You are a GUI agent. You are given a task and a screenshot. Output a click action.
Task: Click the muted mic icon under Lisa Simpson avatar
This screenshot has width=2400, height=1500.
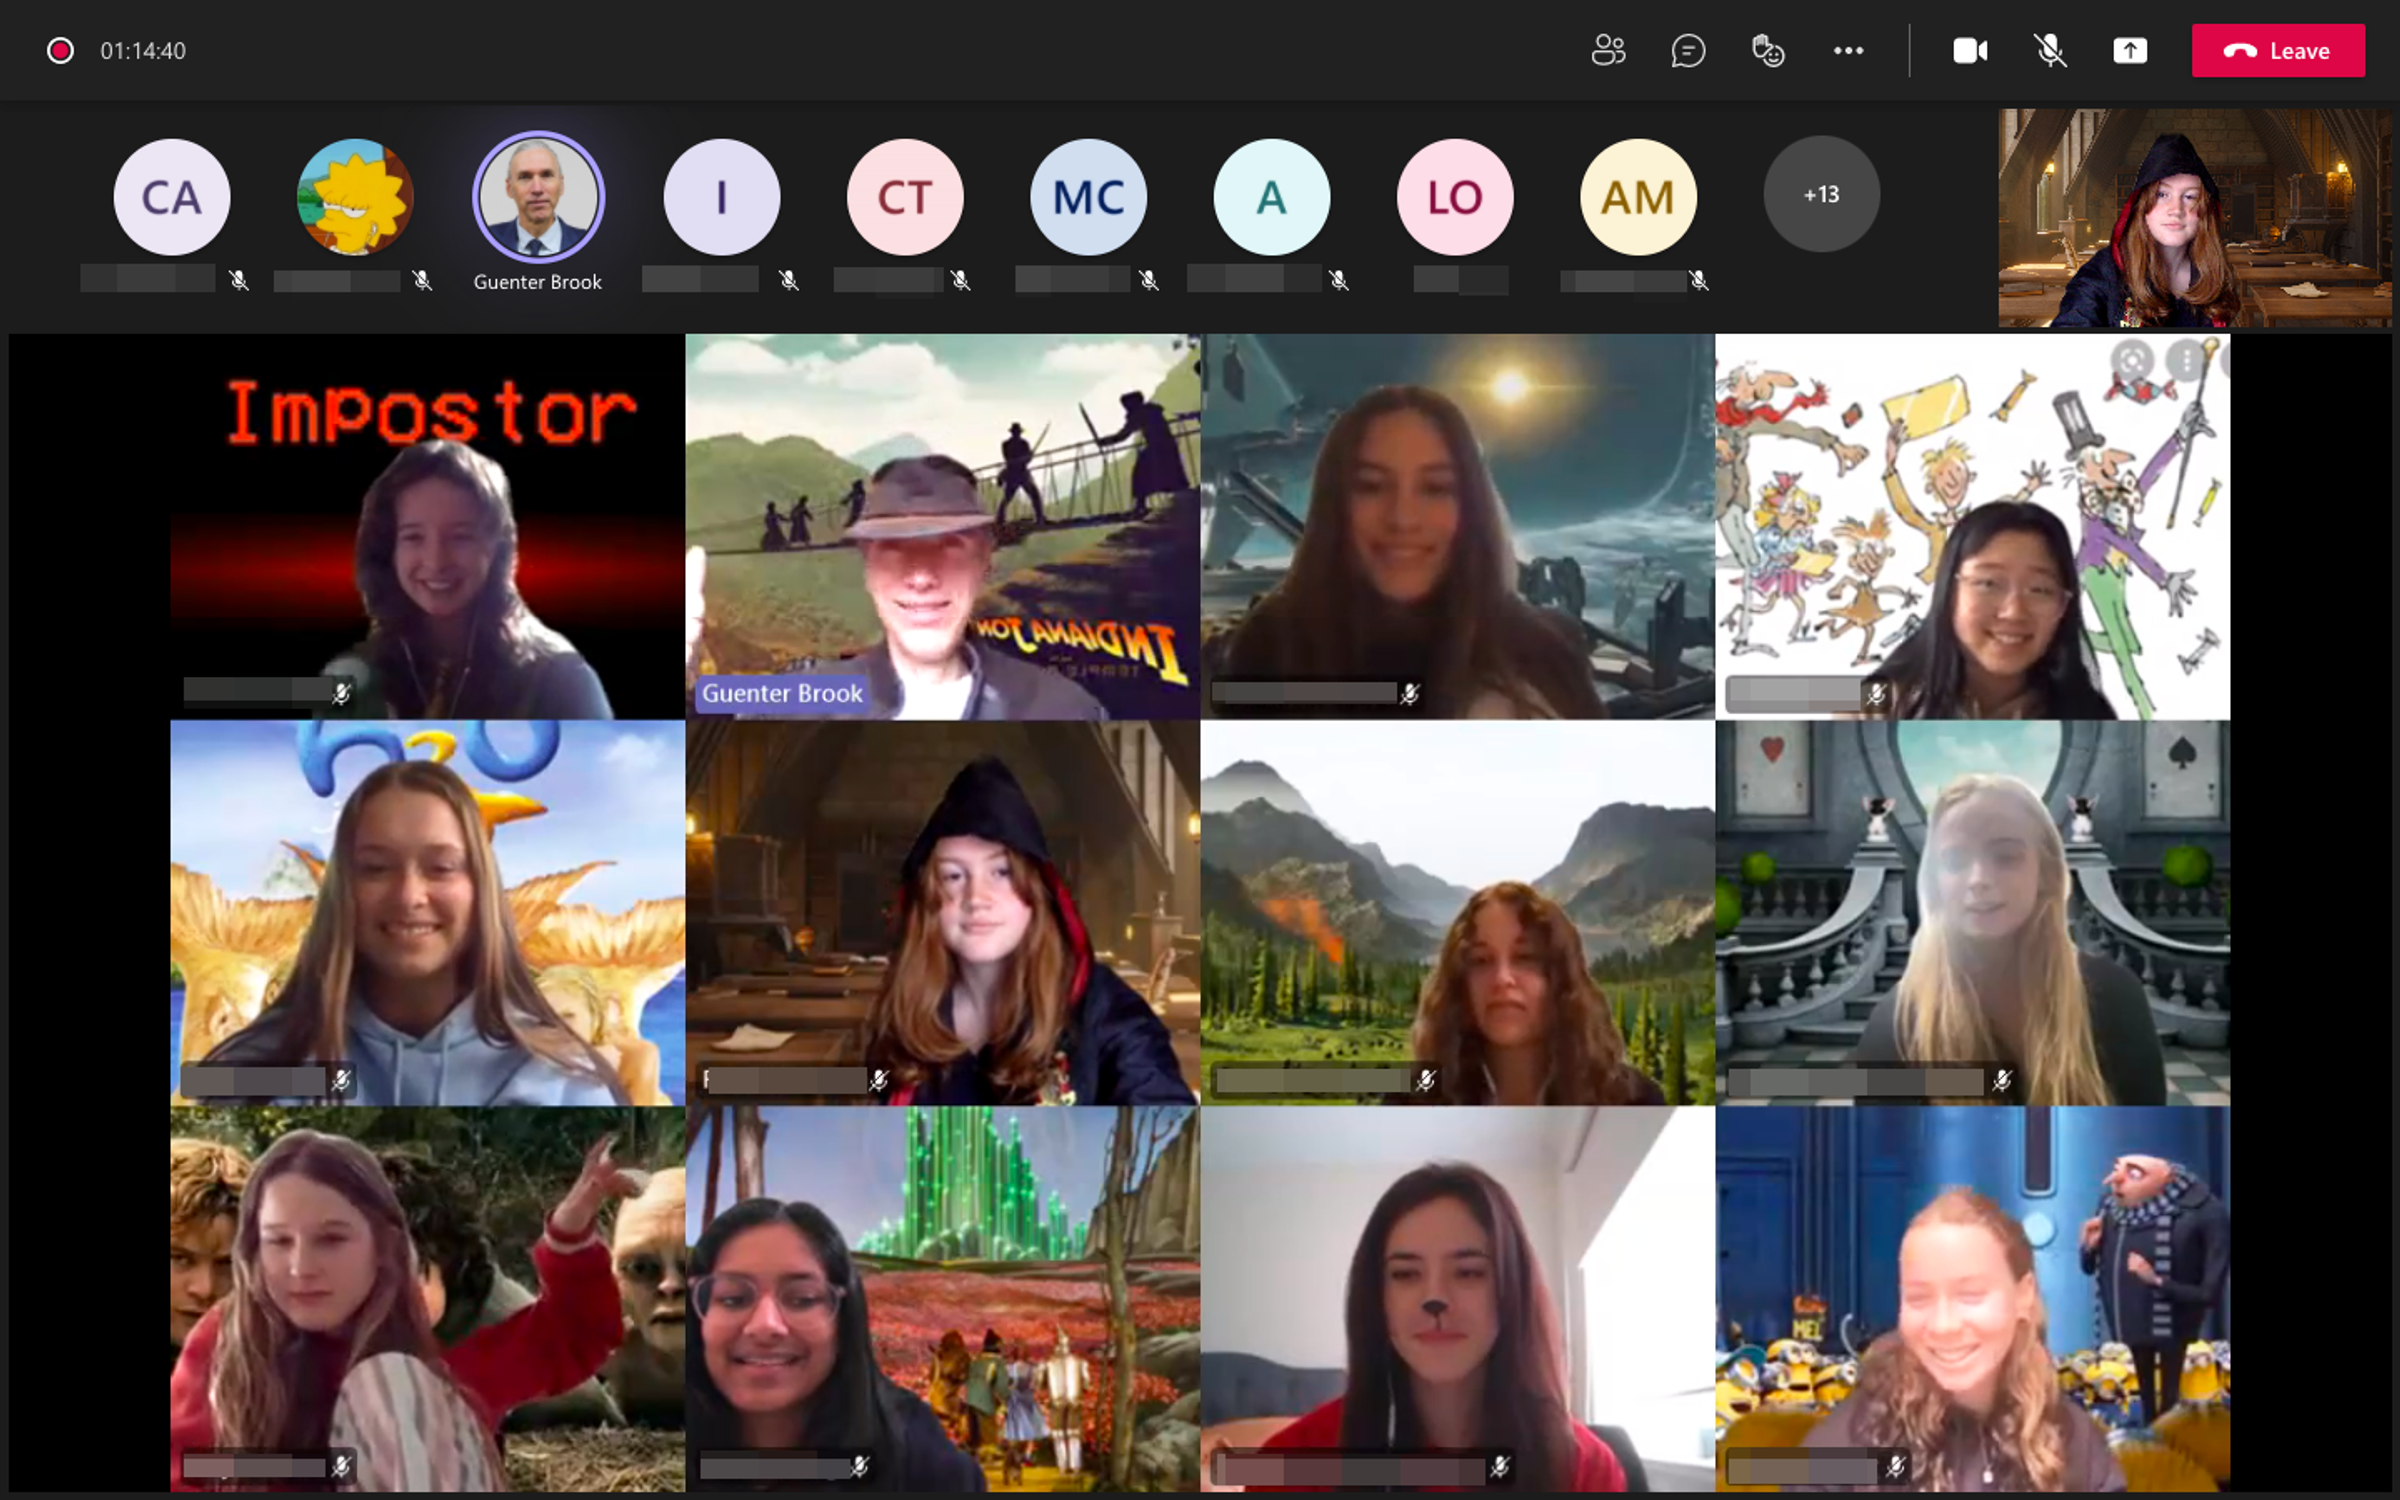tap(423, 280)
